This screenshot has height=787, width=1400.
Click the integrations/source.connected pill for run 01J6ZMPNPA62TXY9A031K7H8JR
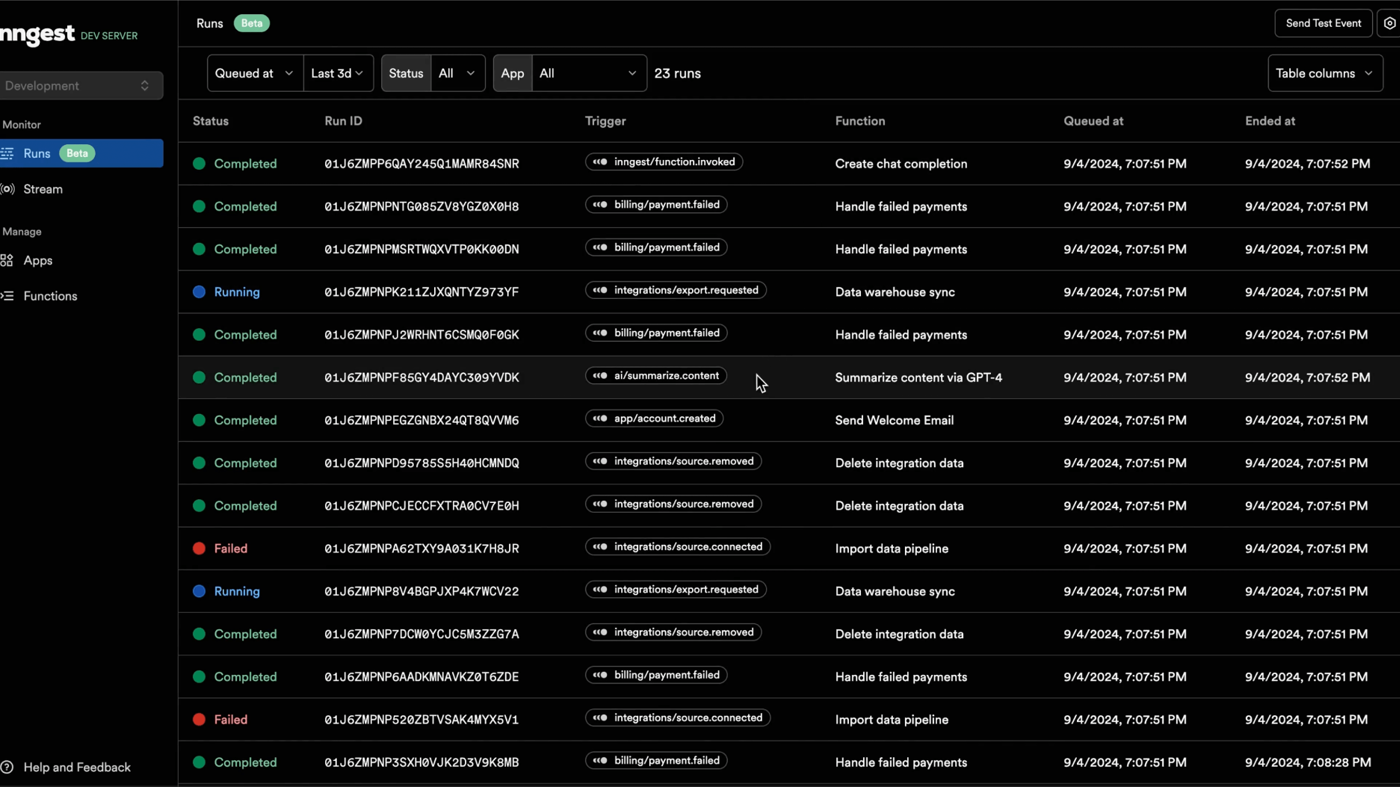point(678,547)
